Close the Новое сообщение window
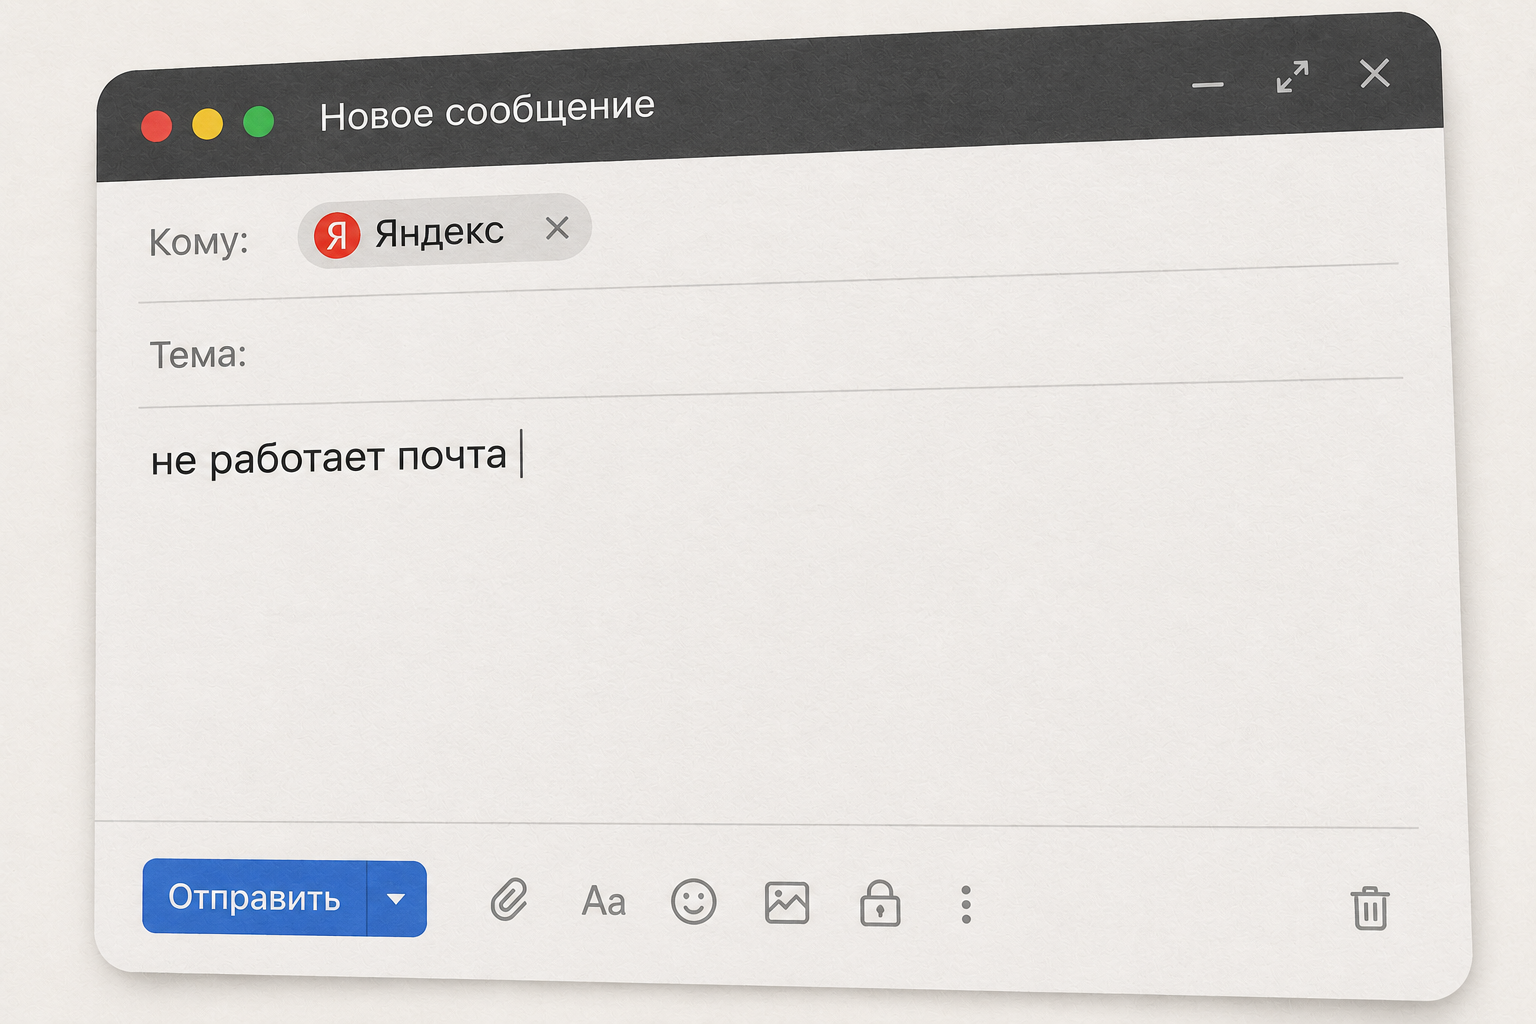The image size is (1536, 1024). pyautogui.click(x=1375, y=73)
